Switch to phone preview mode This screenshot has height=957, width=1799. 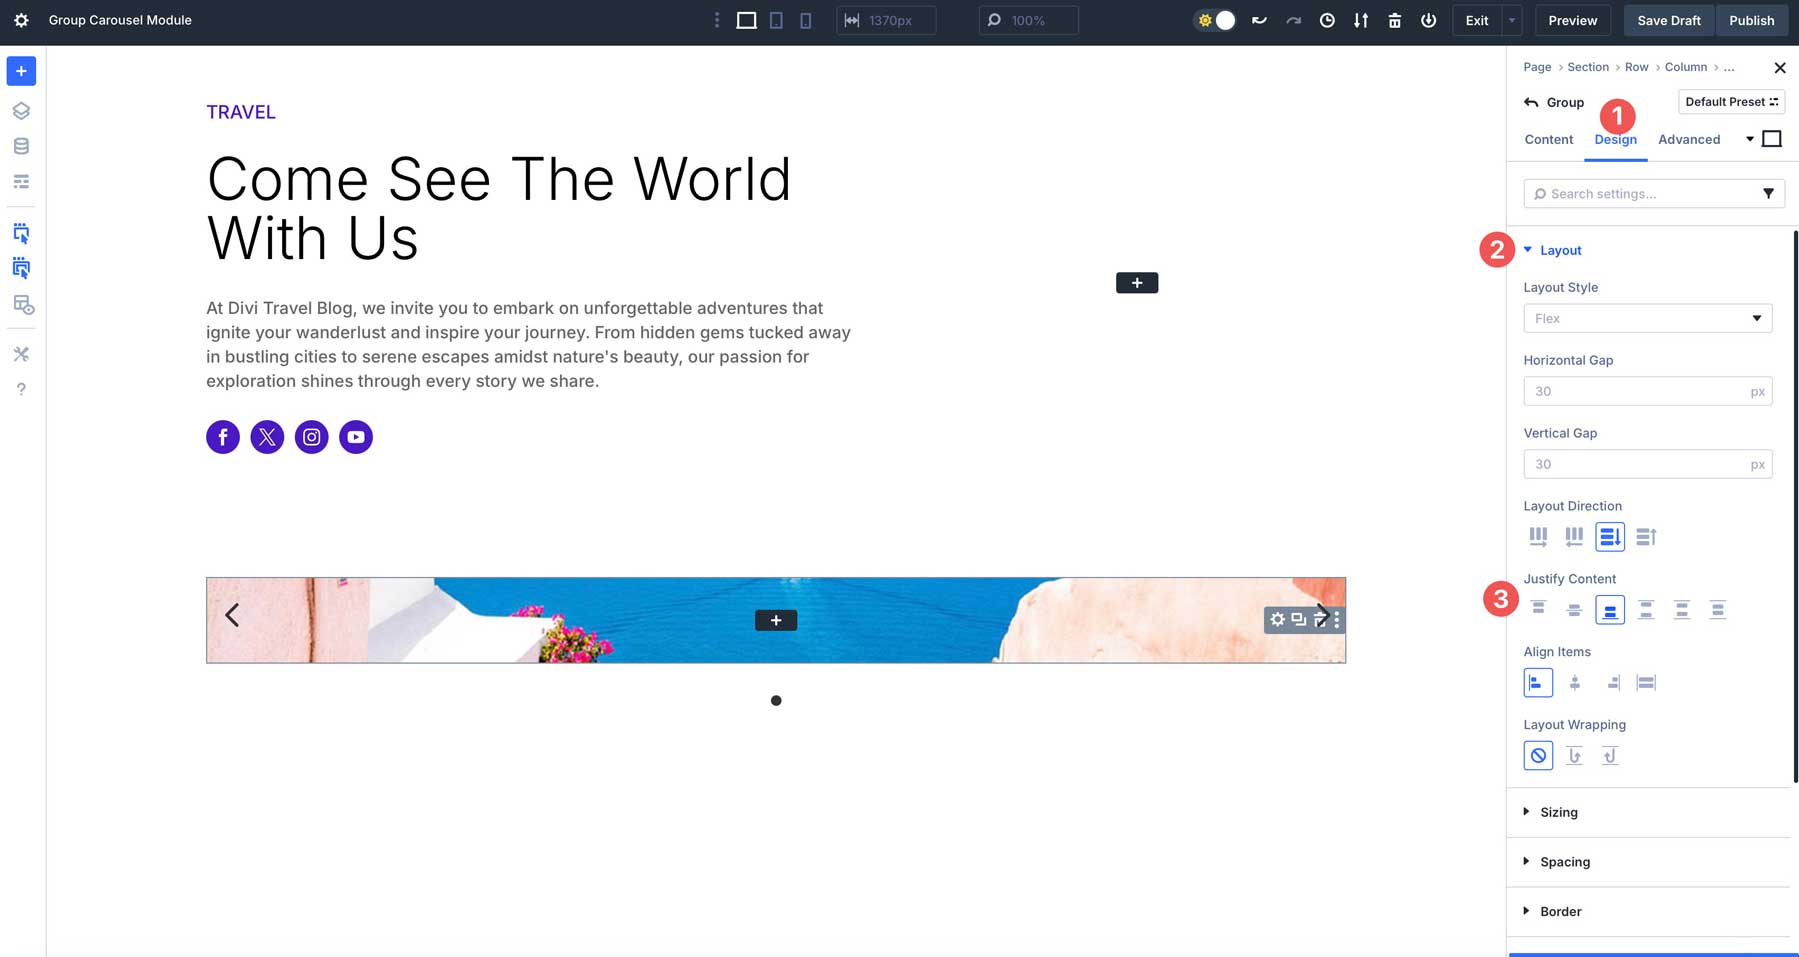pos(806,20)
